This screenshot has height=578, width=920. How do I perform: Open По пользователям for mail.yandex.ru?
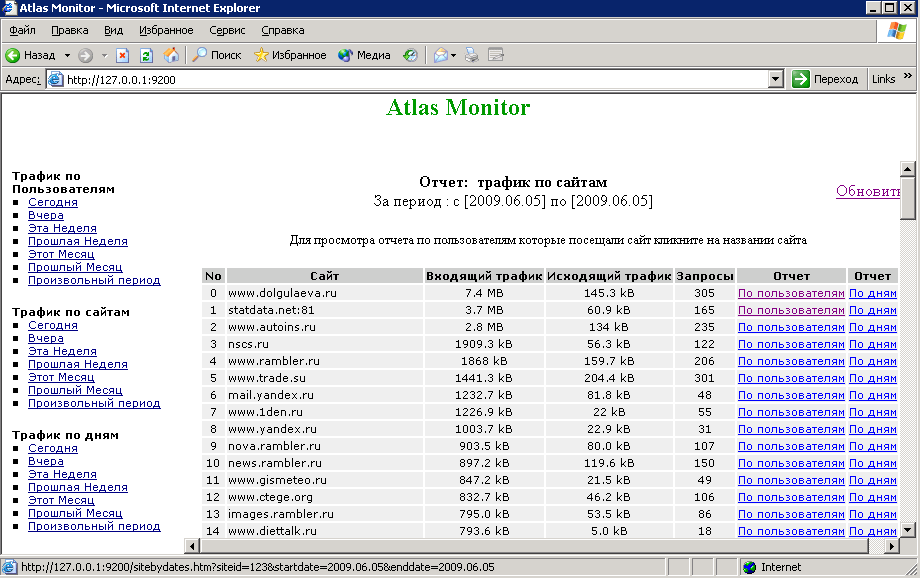pyautogui.click(x=791, y=395)
